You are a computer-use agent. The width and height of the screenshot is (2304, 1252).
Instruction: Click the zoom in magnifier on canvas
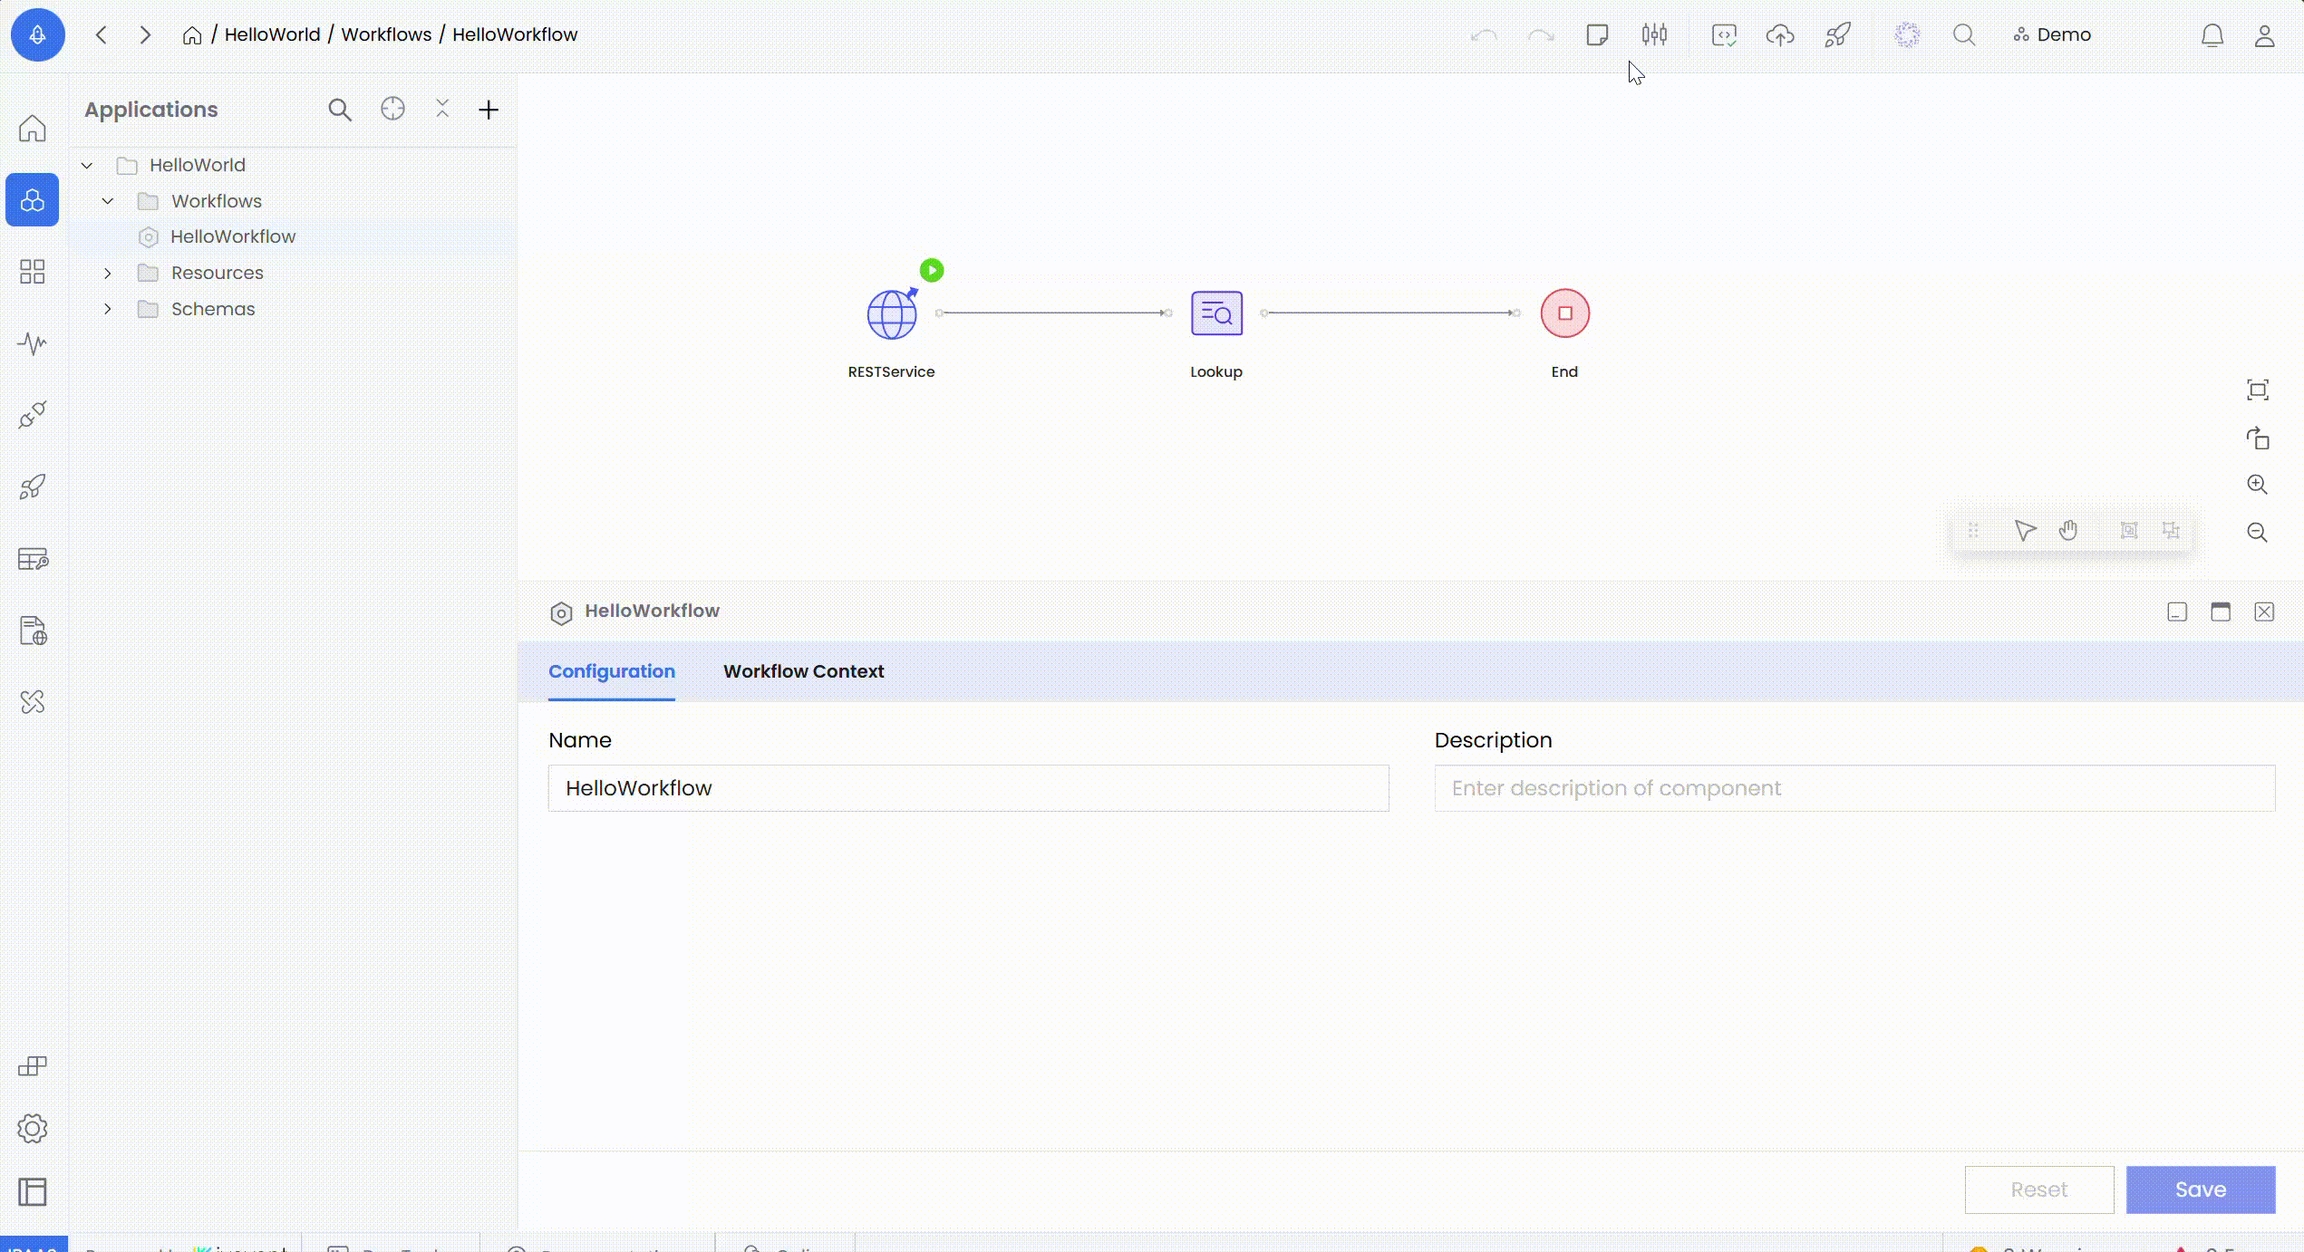click(x=2257, y=485)
